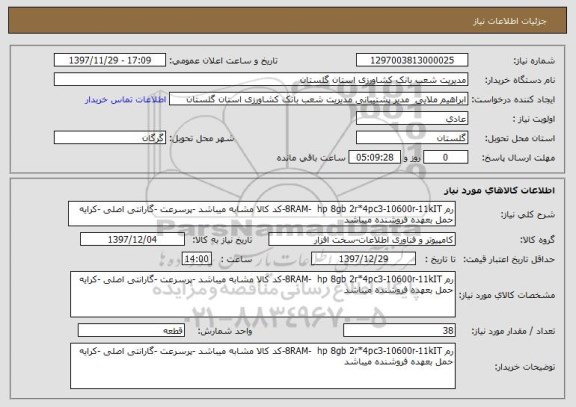Screen dimensions: 576x407
Task: Click the time field showing 14:00
Action: (x=197, y=259)
